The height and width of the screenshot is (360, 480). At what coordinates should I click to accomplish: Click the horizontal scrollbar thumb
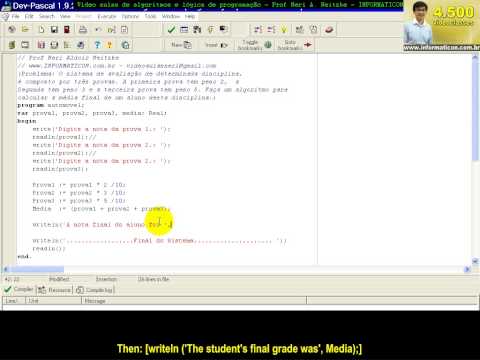(x=37, y=269)
